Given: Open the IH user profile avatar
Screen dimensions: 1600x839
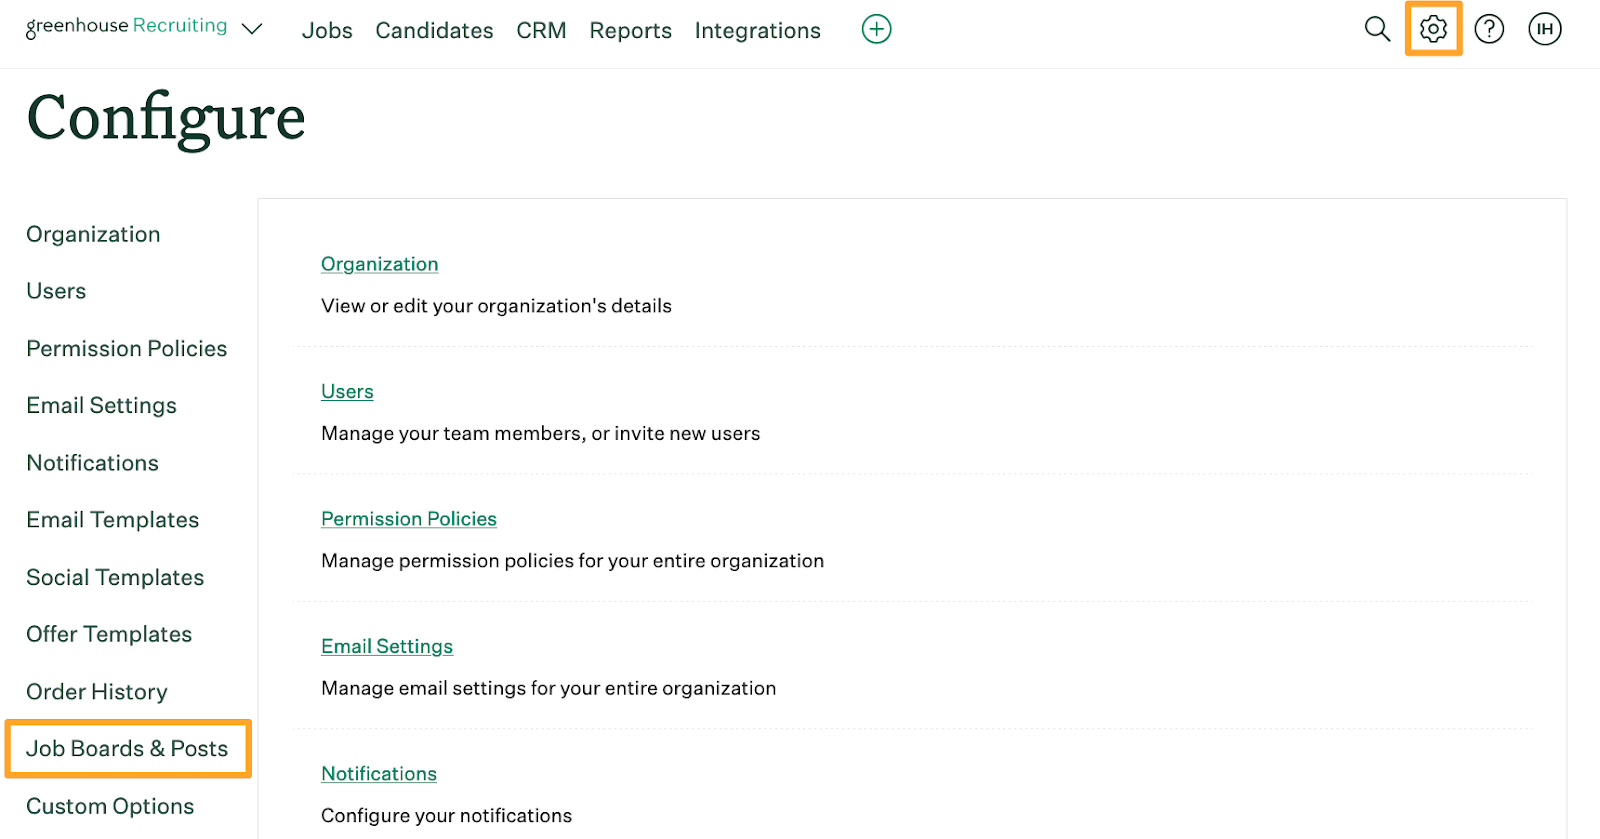Looking at the screenshot, I should pyautogui.click(x=1544, y=29).
